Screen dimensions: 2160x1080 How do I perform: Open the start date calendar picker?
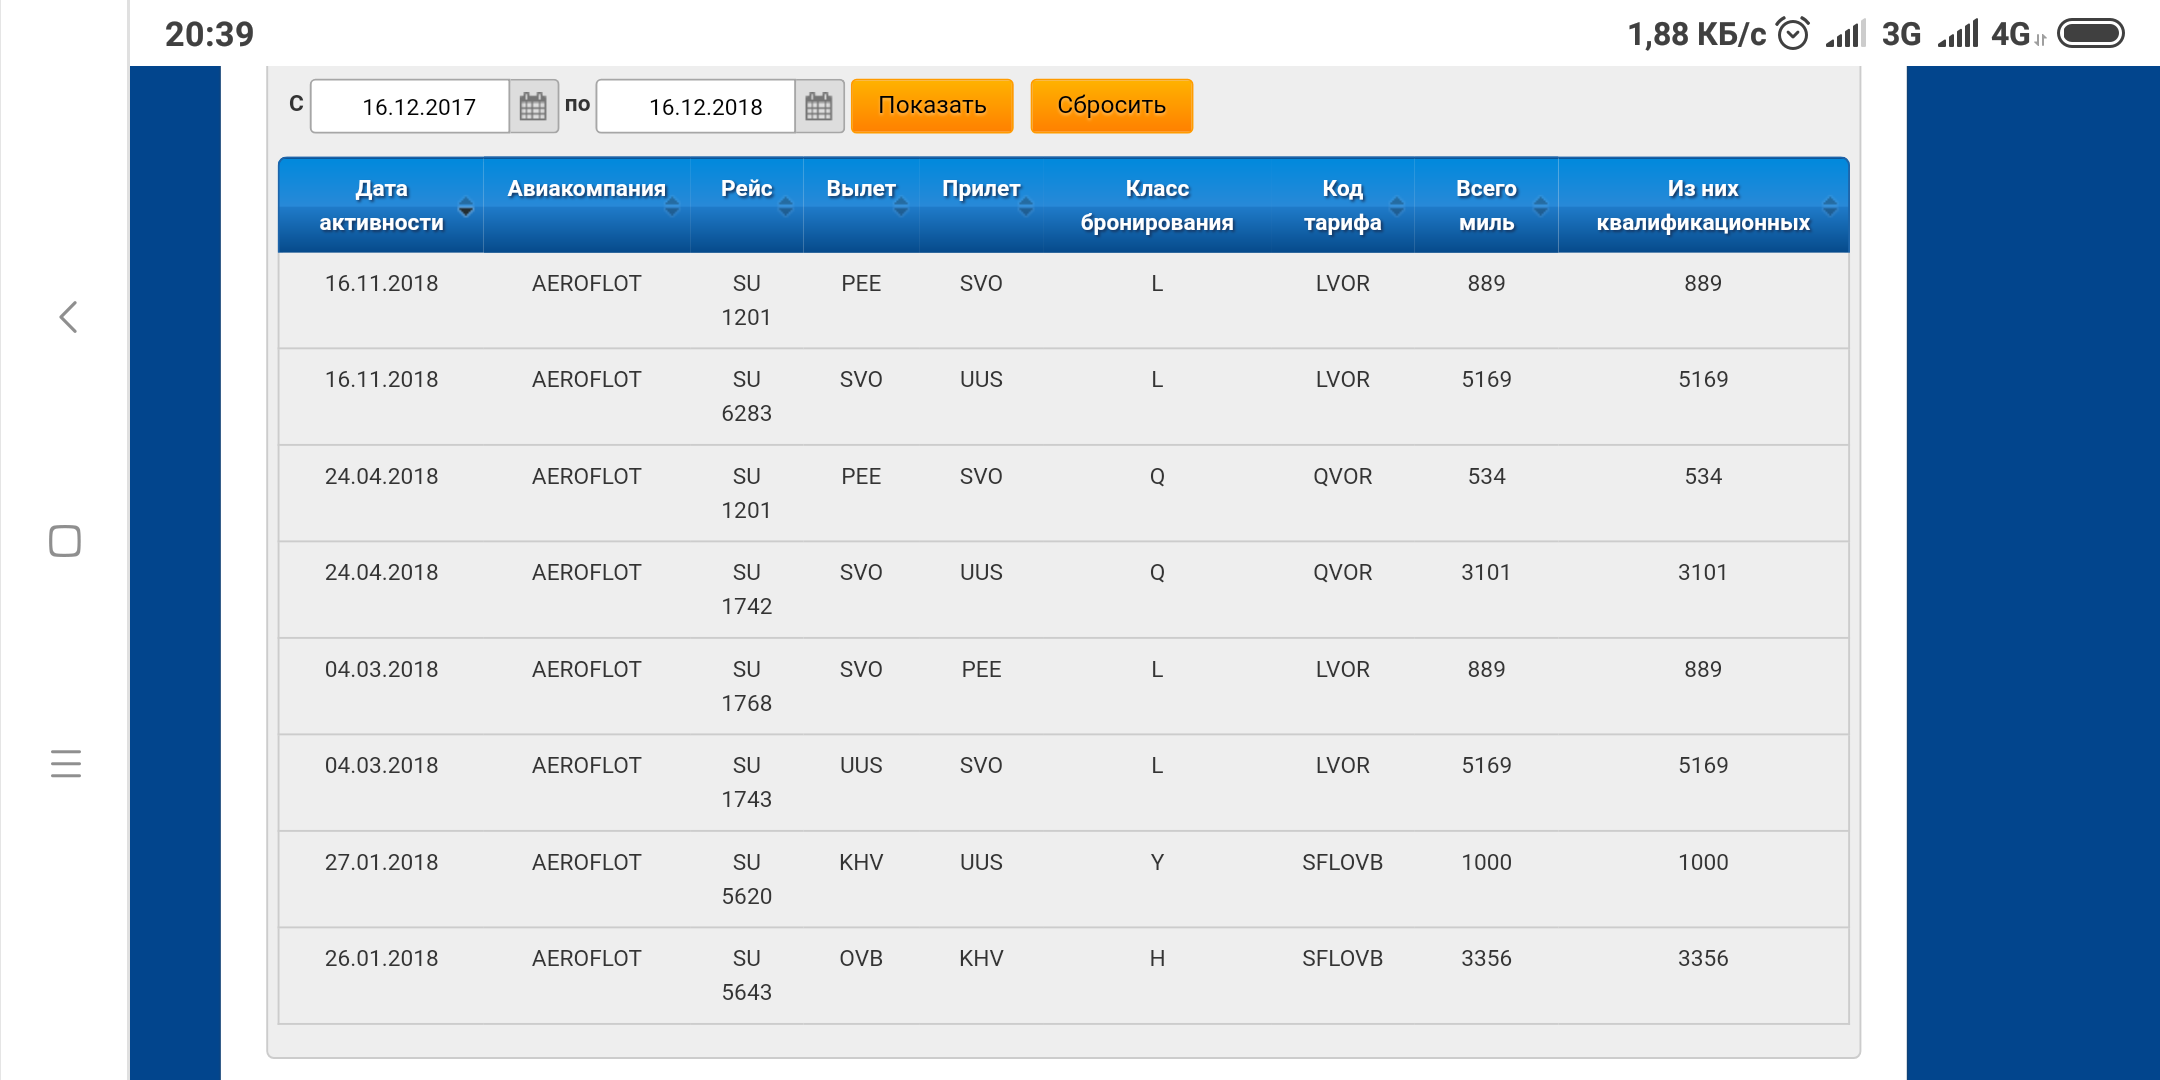533,106
